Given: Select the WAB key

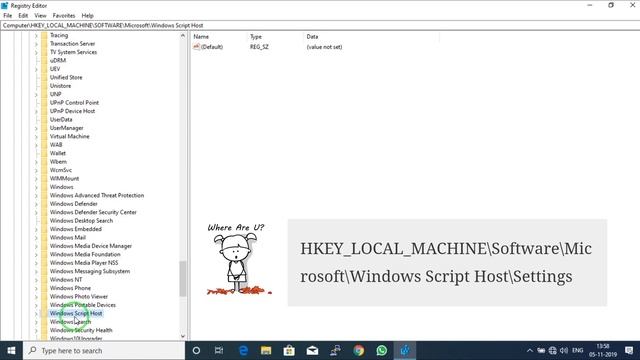Looking at the screenshot, I should pos(56,145).
